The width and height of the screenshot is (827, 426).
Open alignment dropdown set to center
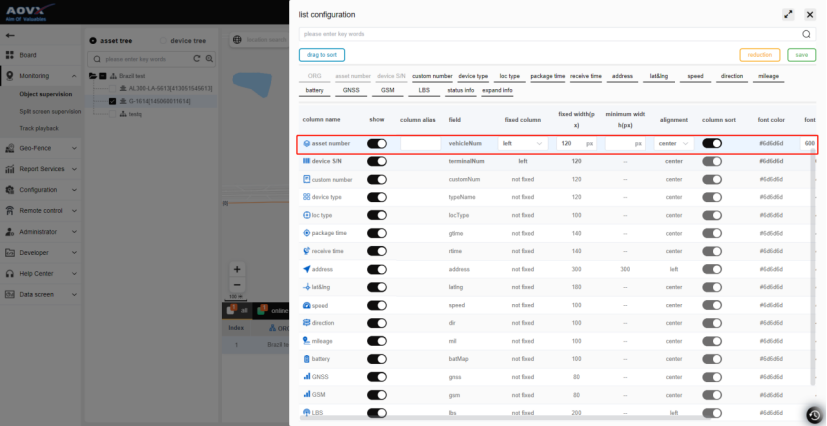click(673, 143)
